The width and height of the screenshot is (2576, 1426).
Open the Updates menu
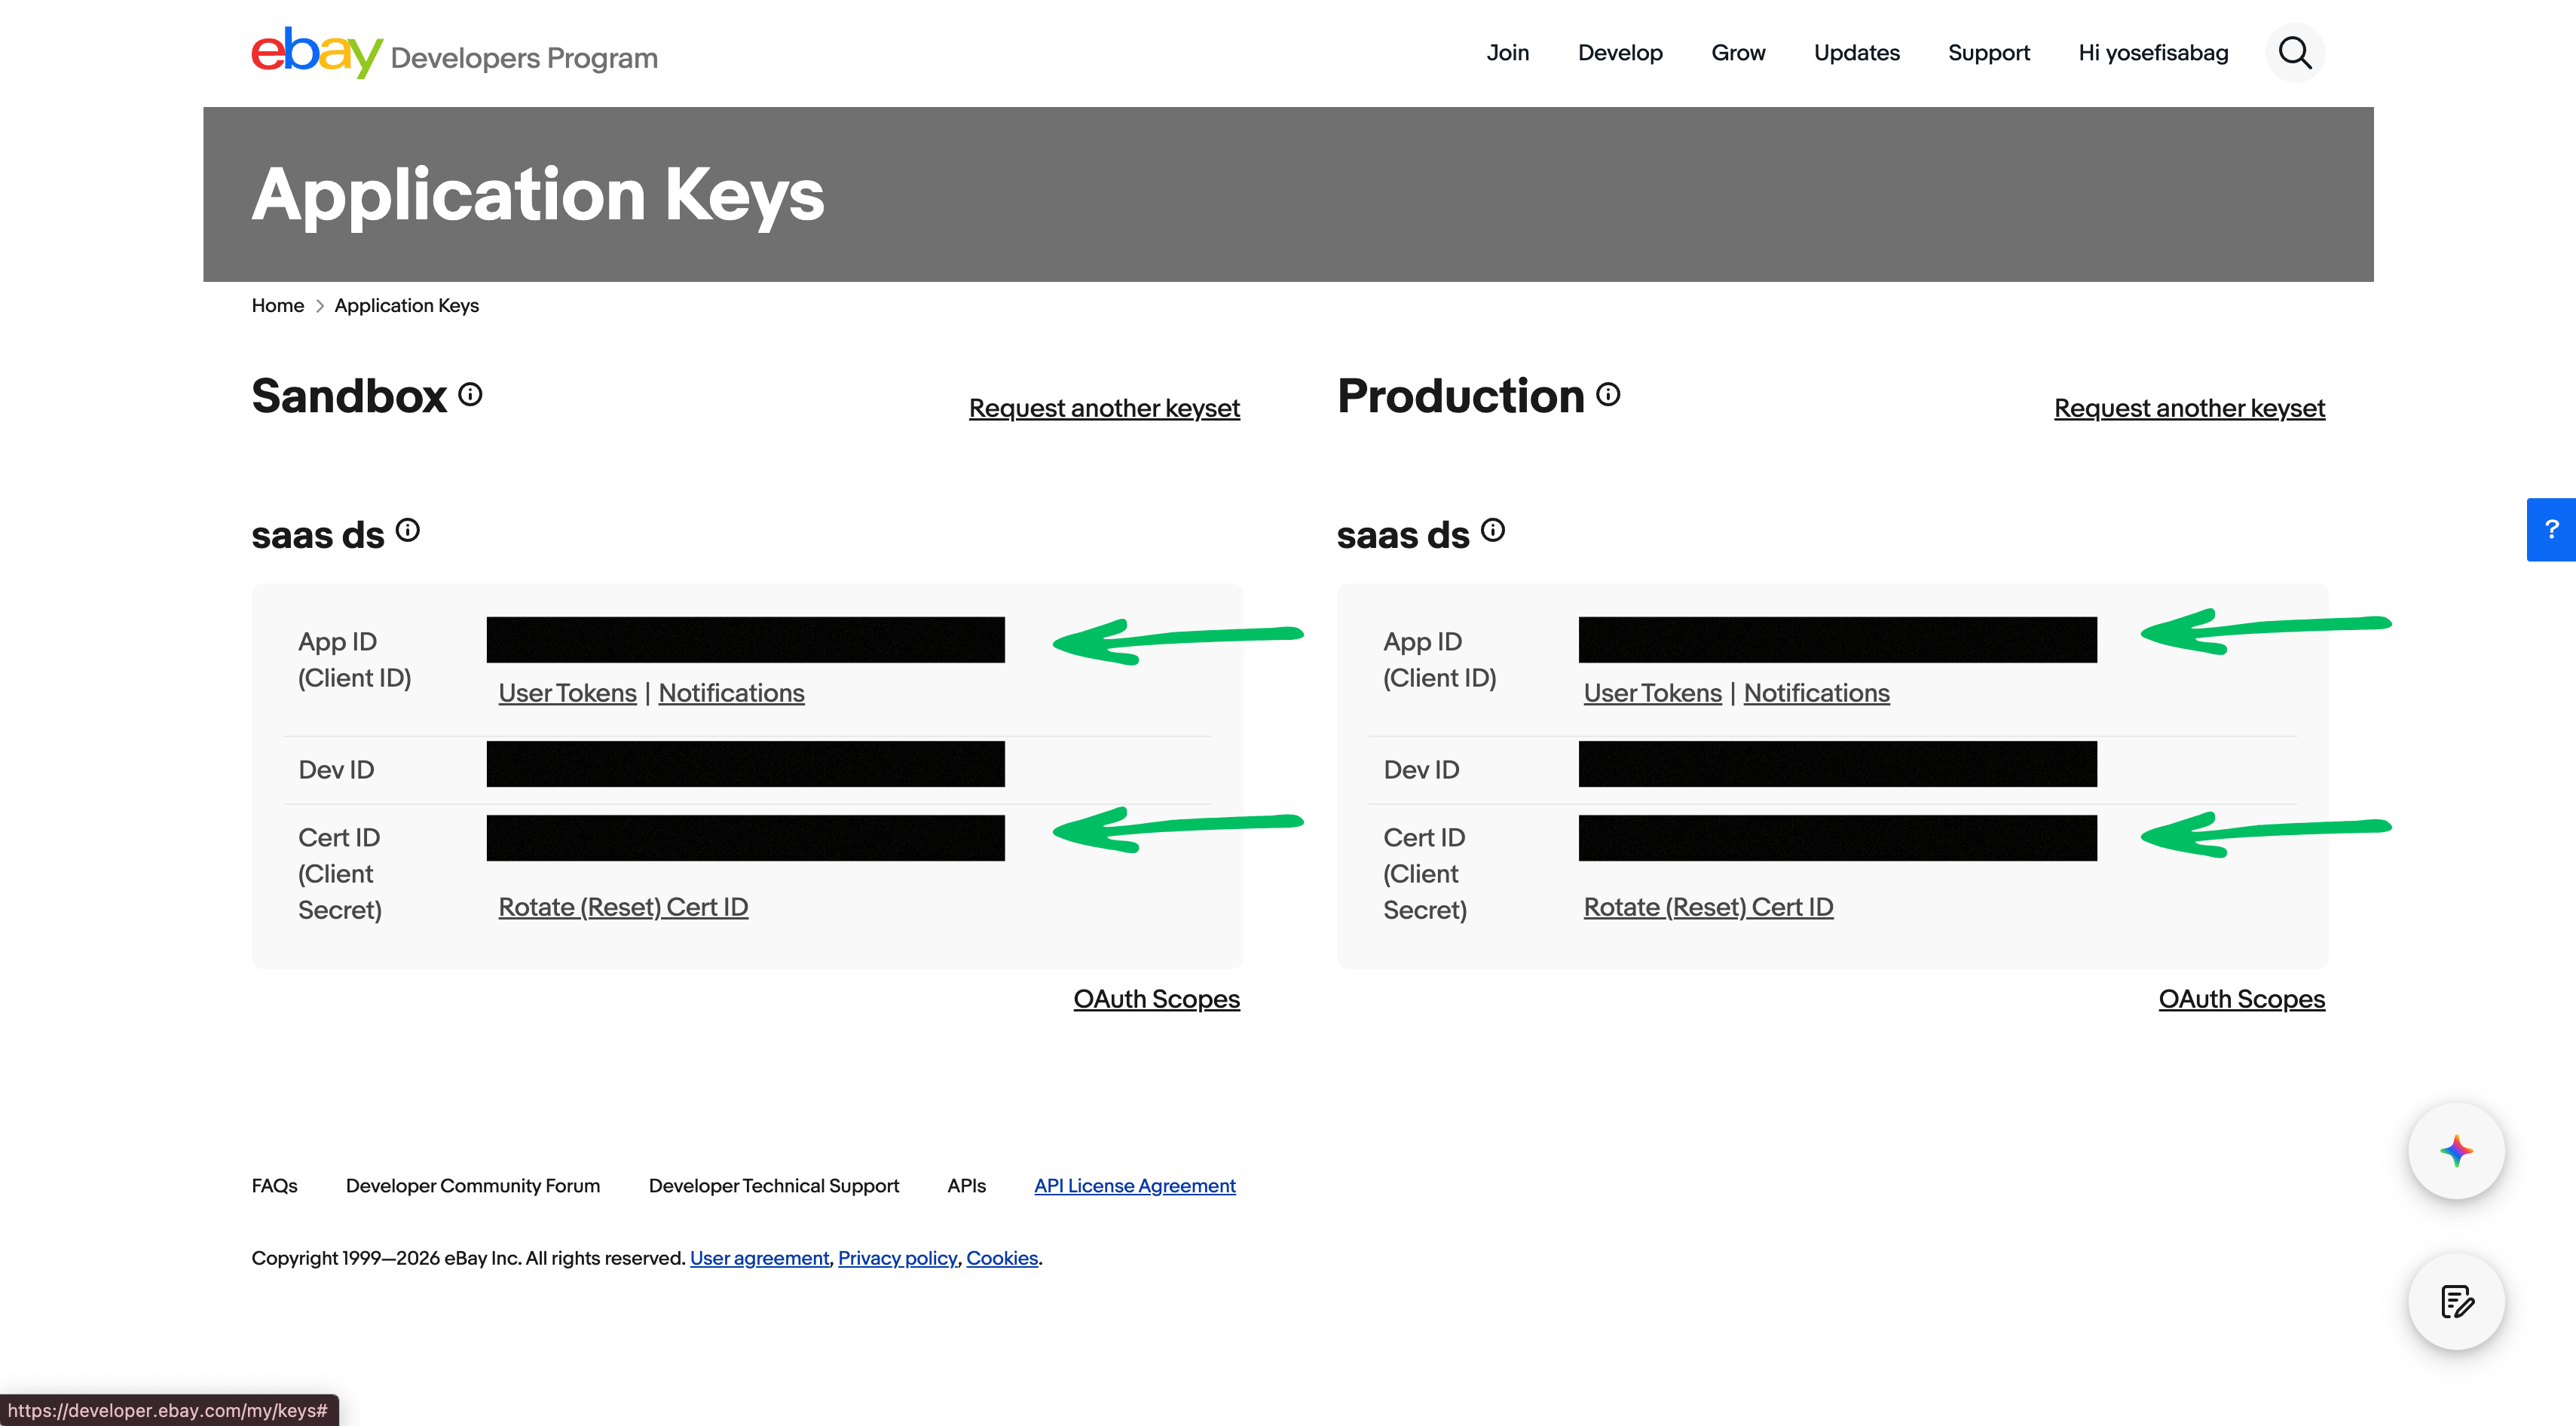click(x=1856, y=52)
